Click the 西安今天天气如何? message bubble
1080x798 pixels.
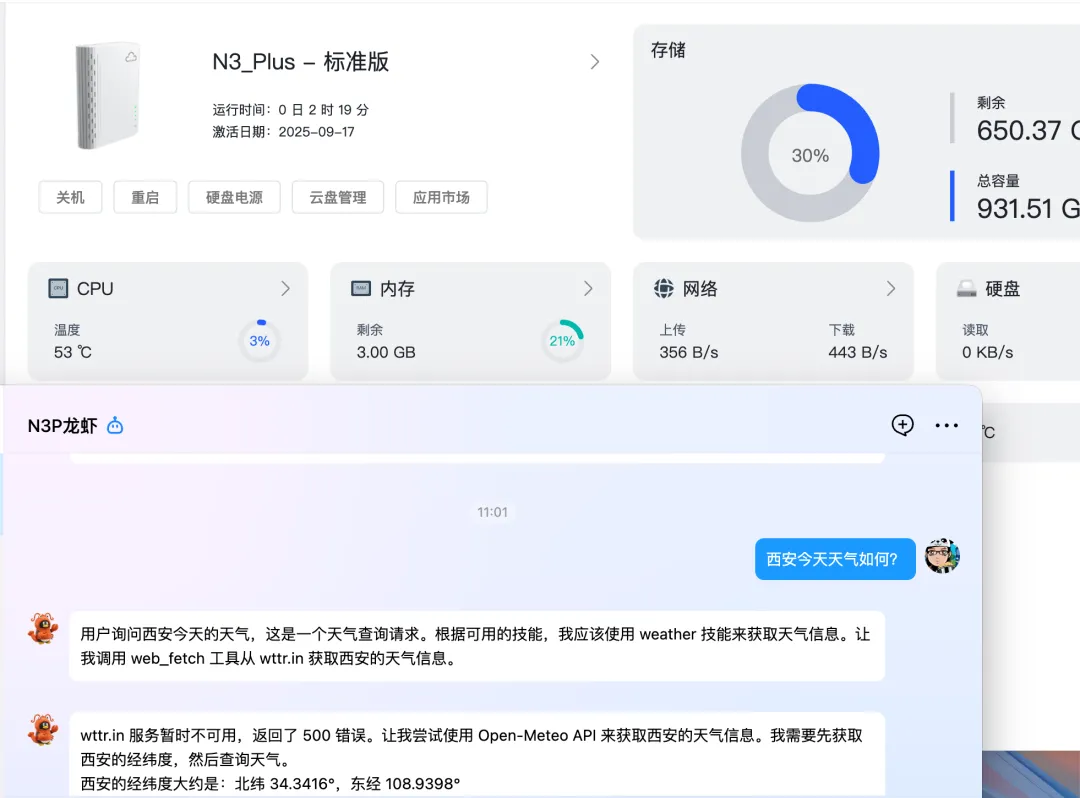[x=835, y=559]
